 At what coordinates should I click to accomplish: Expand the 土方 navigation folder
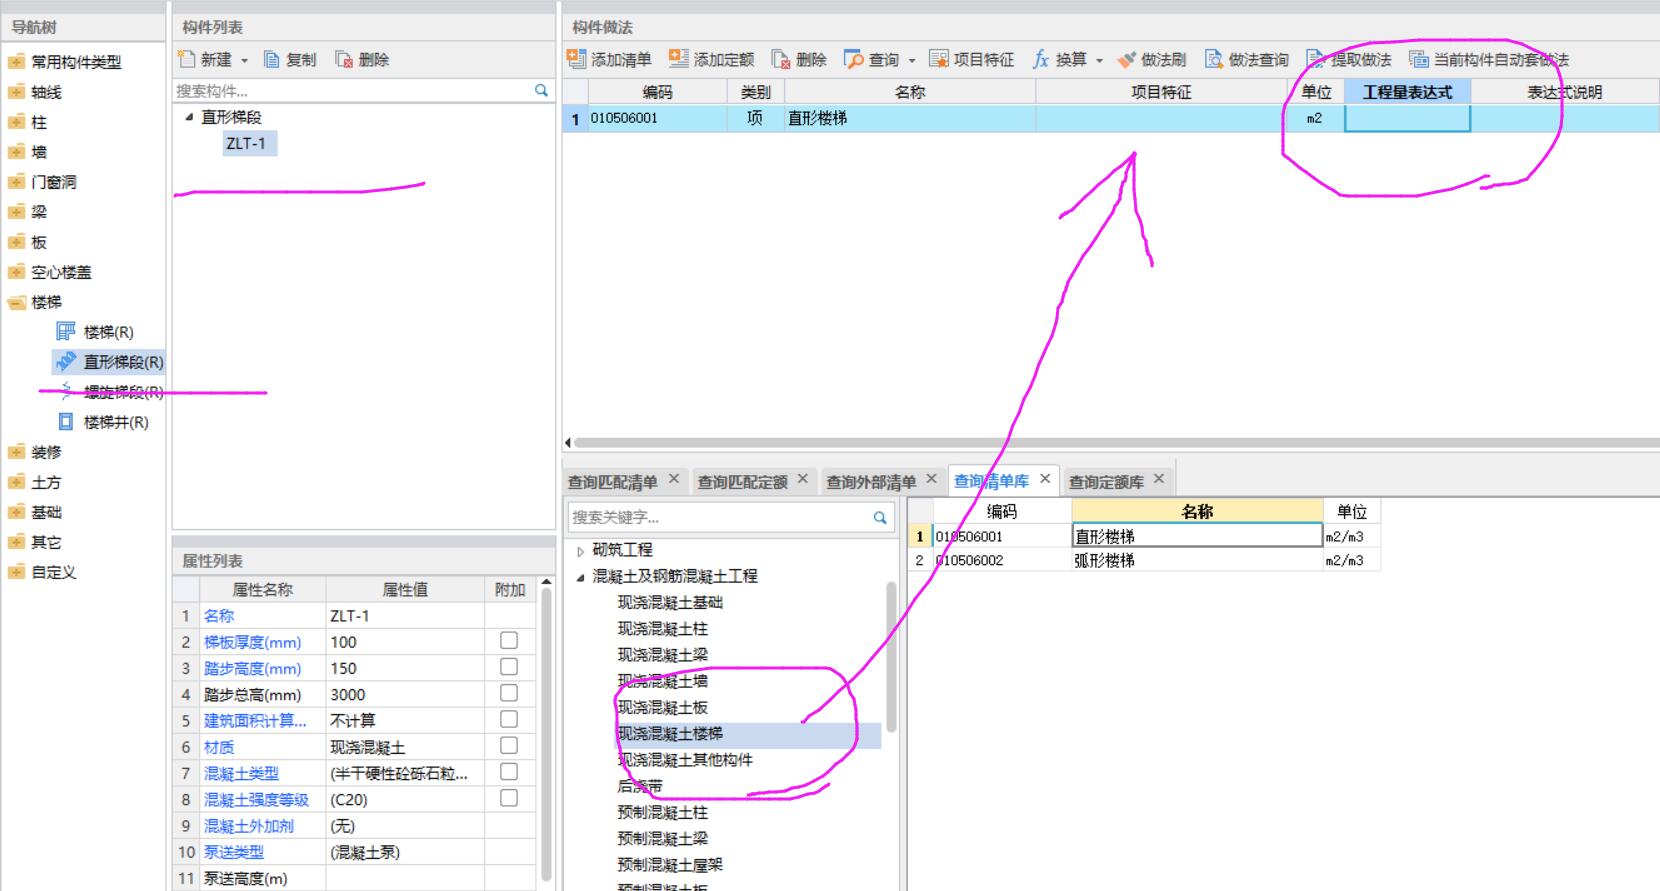click(x=16, y=482)
